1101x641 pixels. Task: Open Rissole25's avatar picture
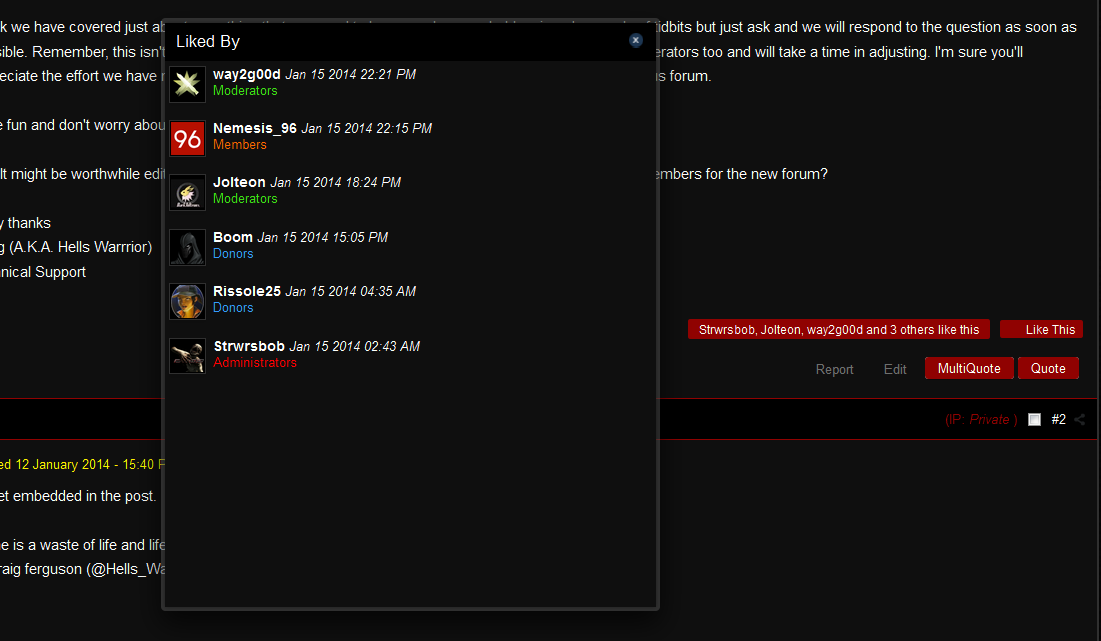[x=187, y=301]
